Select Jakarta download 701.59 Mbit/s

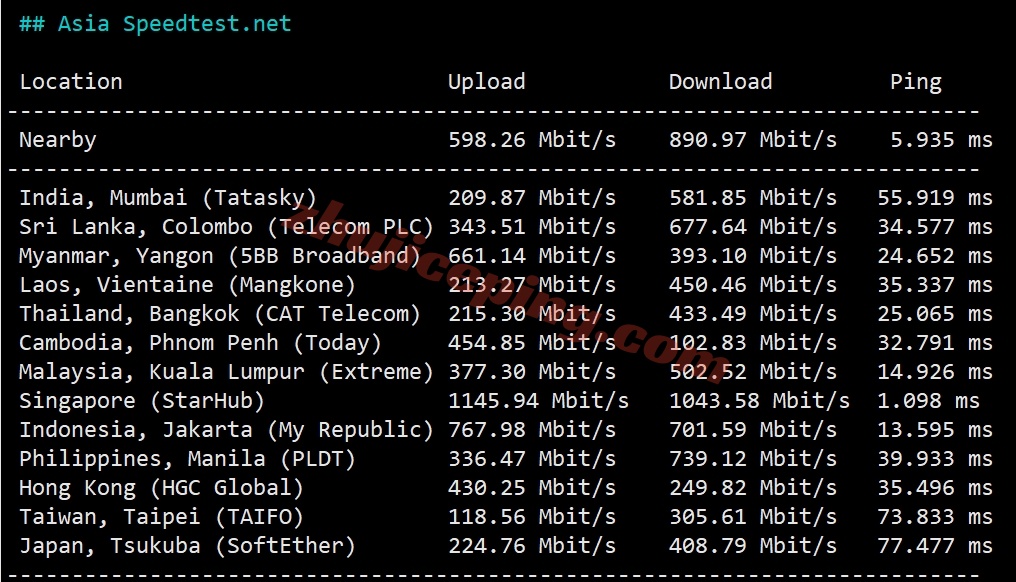coord(753,430)
